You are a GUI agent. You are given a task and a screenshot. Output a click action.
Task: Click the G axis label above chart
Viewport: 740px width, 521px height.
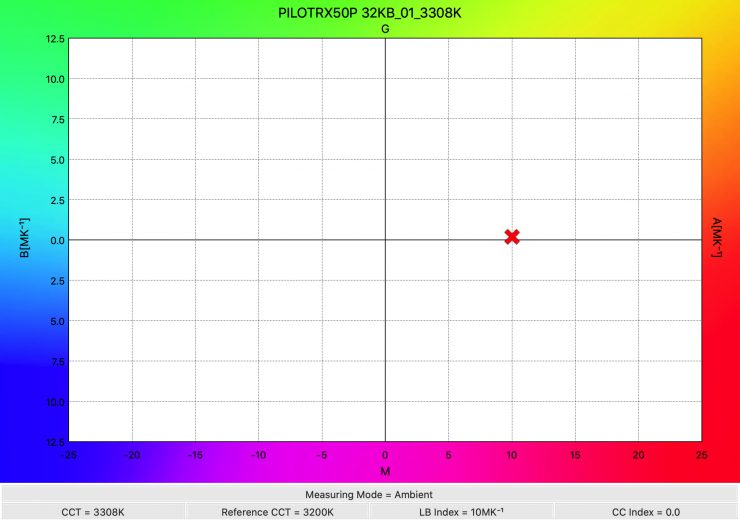385,29
